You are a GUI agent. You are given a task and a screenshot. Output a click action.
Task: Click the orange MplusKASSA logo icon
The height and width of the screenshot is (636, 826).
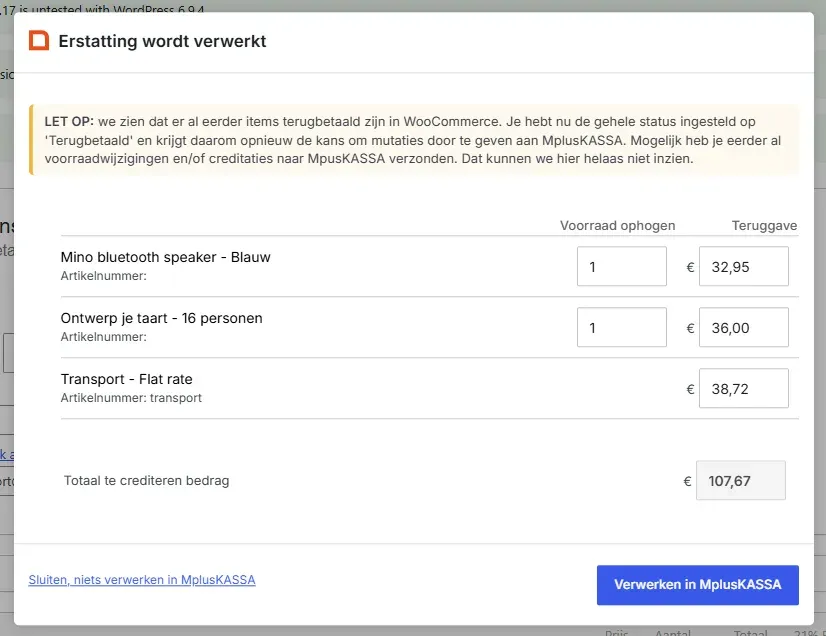(39, 41)
